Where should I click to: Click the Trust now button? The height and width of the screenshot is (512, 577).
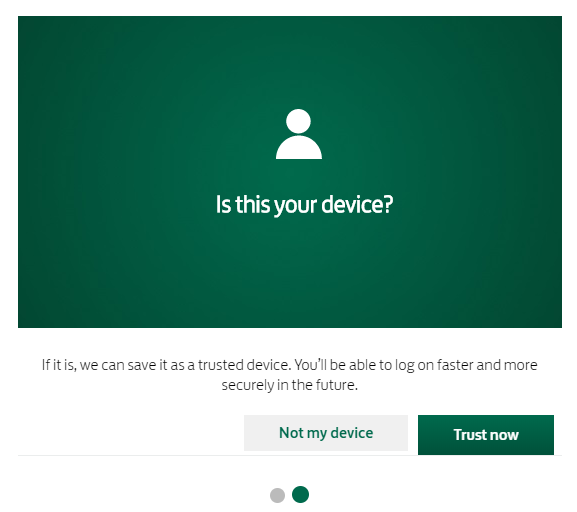[486, 435]
